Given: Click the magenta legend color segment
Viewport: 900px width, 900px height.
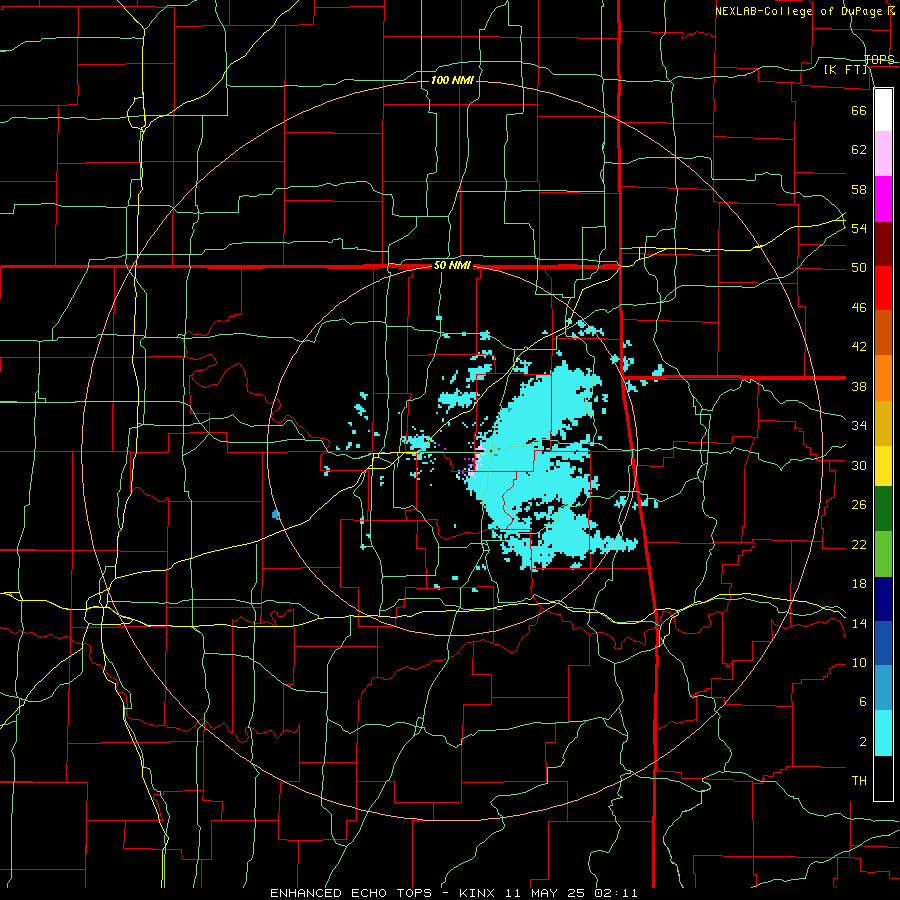Looking at the screenshot, I should click(x=883, y=199).
